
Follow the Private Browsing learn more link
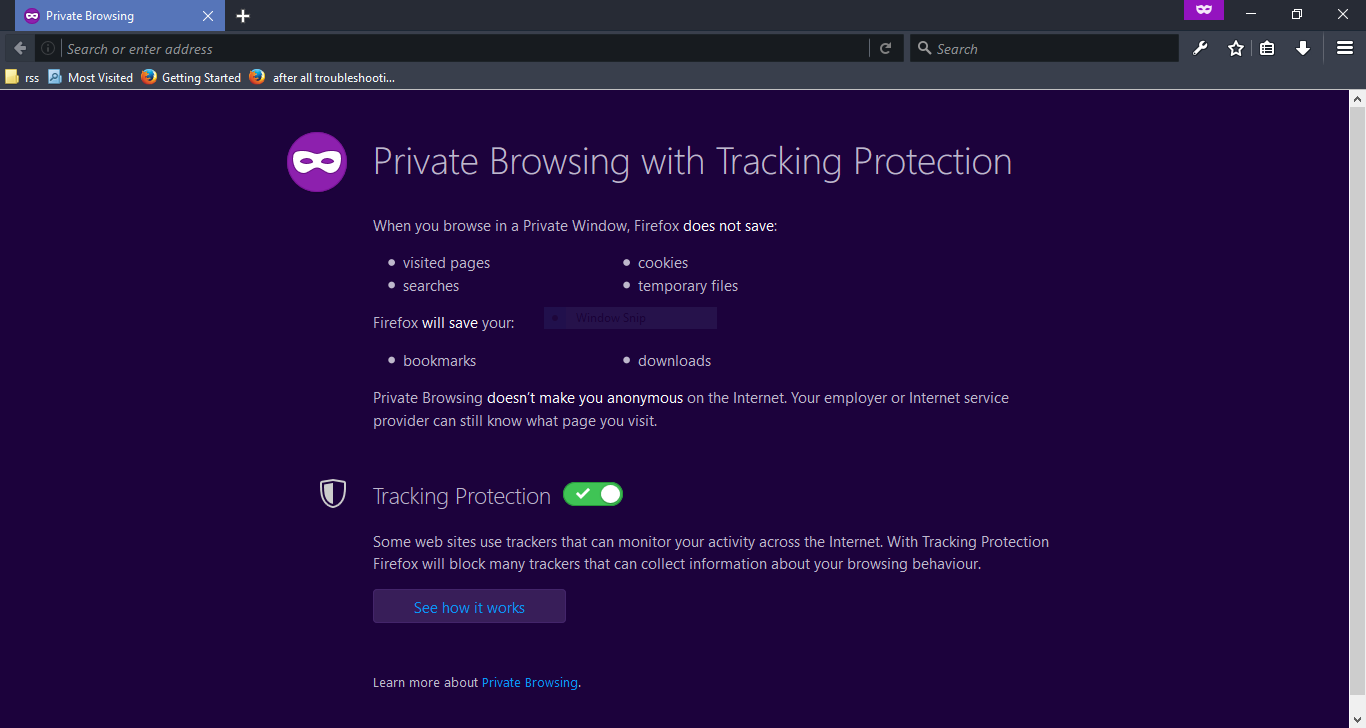pyautogui.click(x=530, y=683)
